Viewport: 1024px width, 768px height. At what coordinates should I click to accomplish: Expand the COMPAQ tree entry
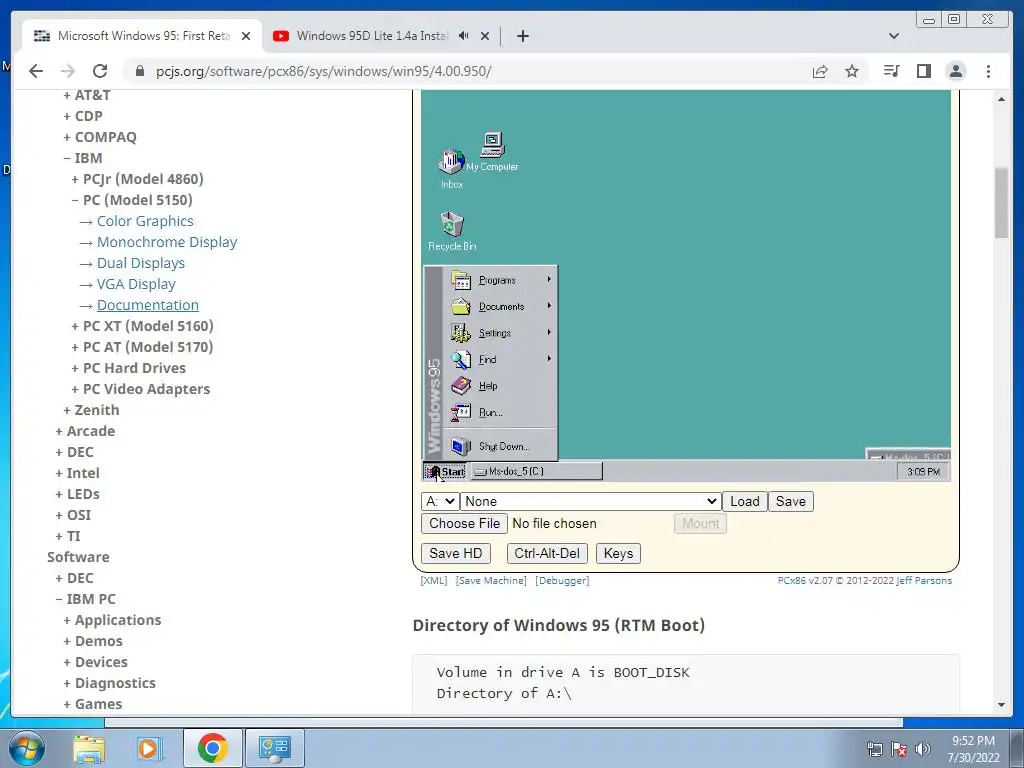(99, 137)
